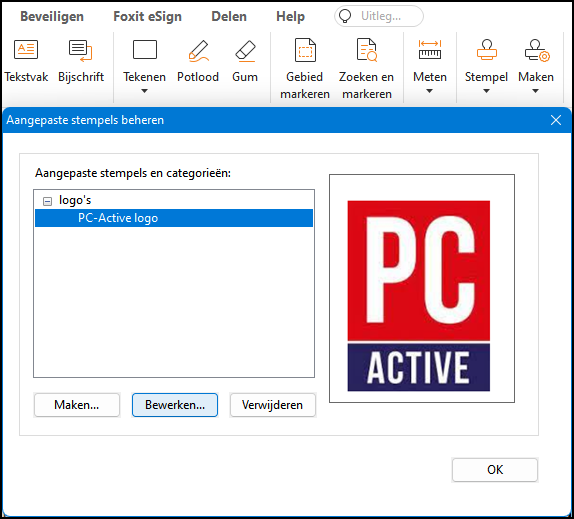Click the Verwijderen button

(273, 405)
